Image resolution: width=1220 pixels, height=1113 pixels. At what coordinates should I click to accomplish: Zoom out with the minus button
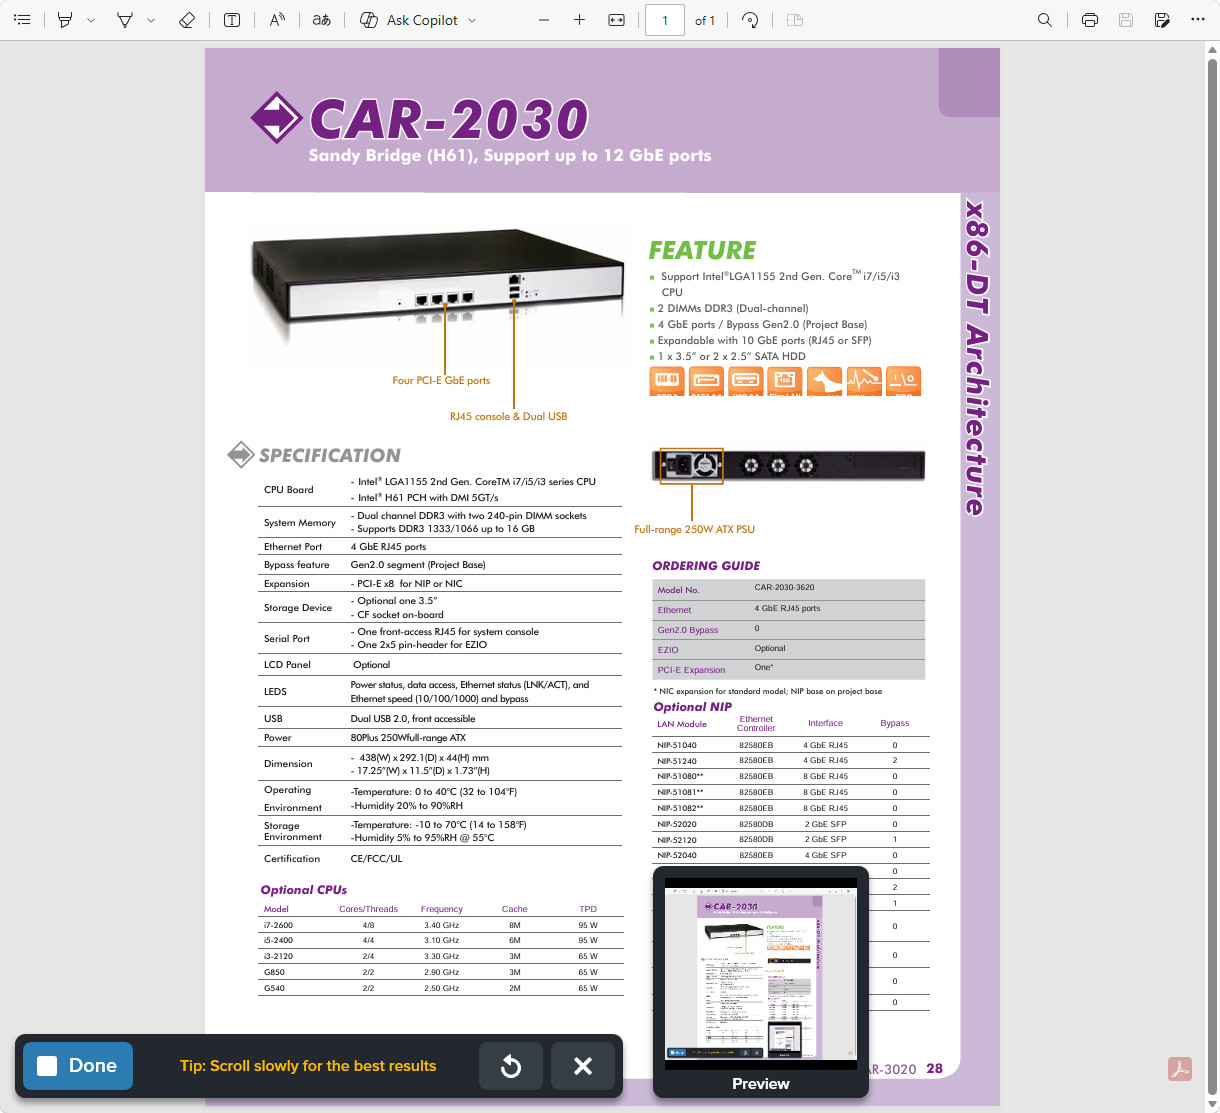544,20
